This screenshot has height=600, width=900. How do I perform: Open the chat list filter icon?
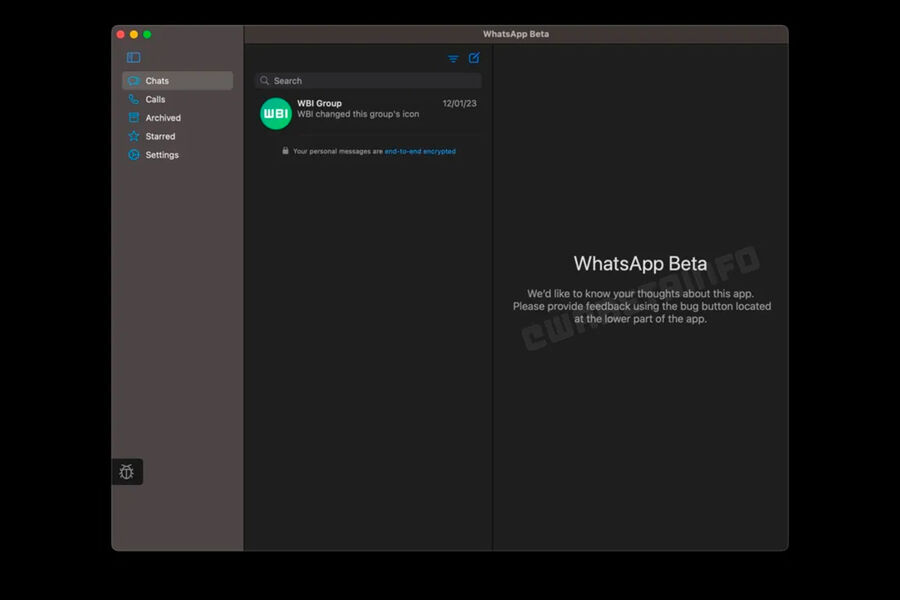[453, 59]
